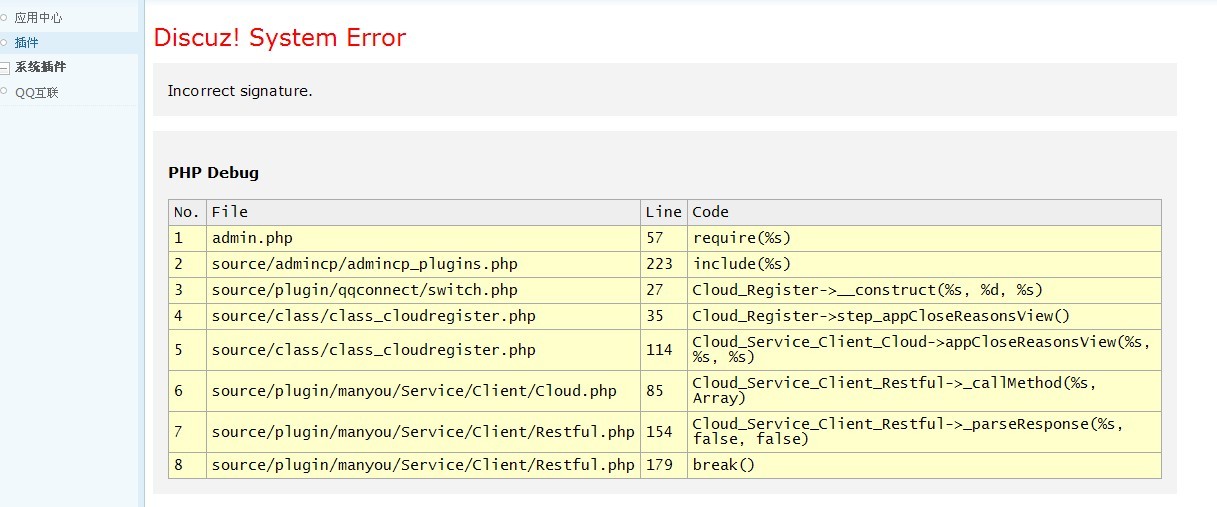Select the 插件 sidebar menu item
This screenshot has height=507, width=1217.
coord(27,43)
